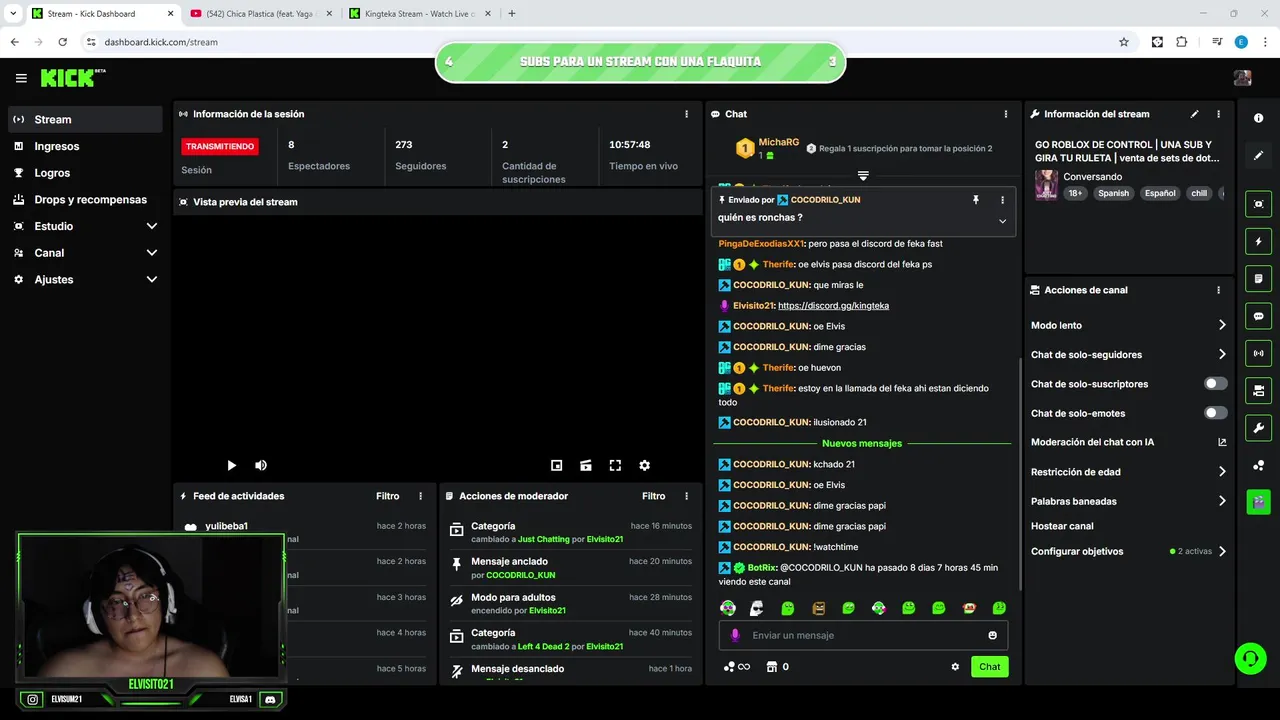Open Información de la sesión three-dot menu
1280x720 pixels.
(x=686, y=114)
